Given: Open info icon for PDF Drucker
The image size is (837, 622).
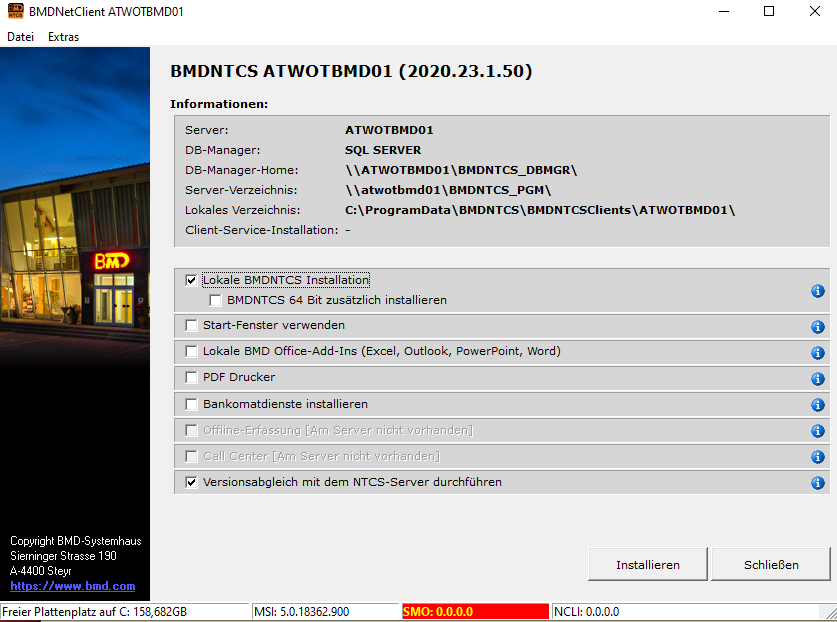Looking at the screenshot, I should (x=818, y=379).
